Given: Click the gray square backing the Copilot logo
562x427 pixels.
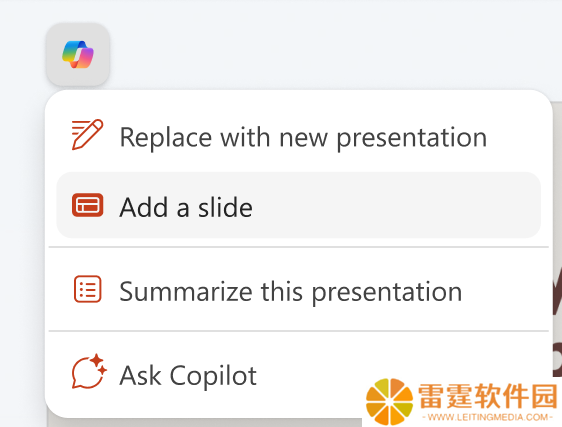Looking at the screenshot, I should [77, 54].
